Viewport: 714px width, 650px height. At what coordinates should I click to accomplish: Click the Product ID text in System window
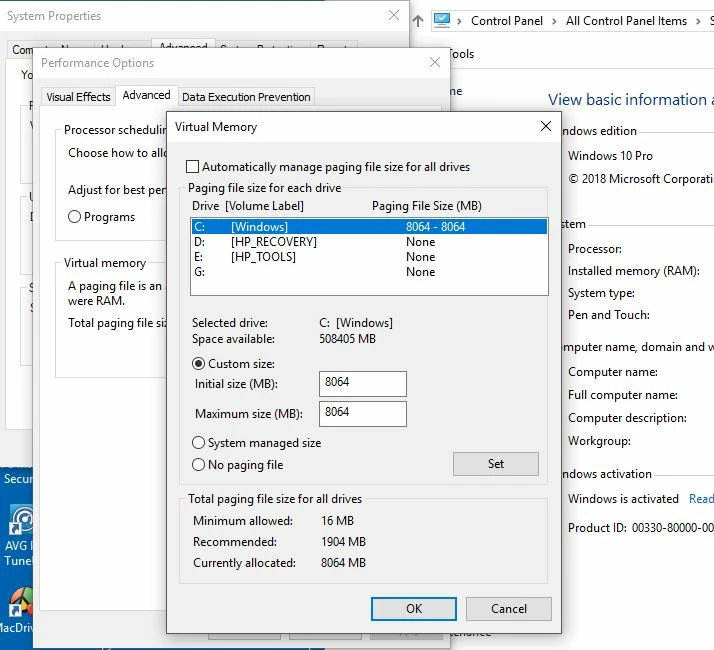click(x=641, y=527)
